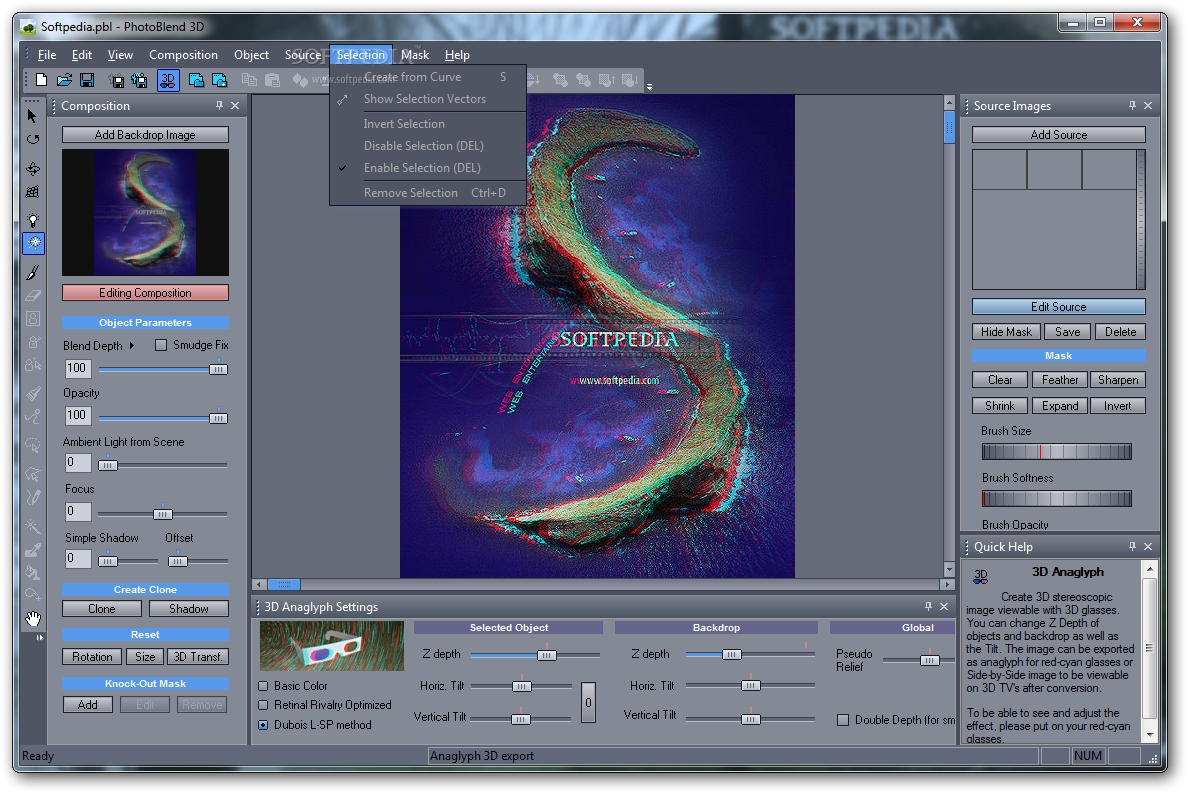1188x793 pixels.
Task: Choose Remove Selection Ctrl+D entry
Action: 428,192
